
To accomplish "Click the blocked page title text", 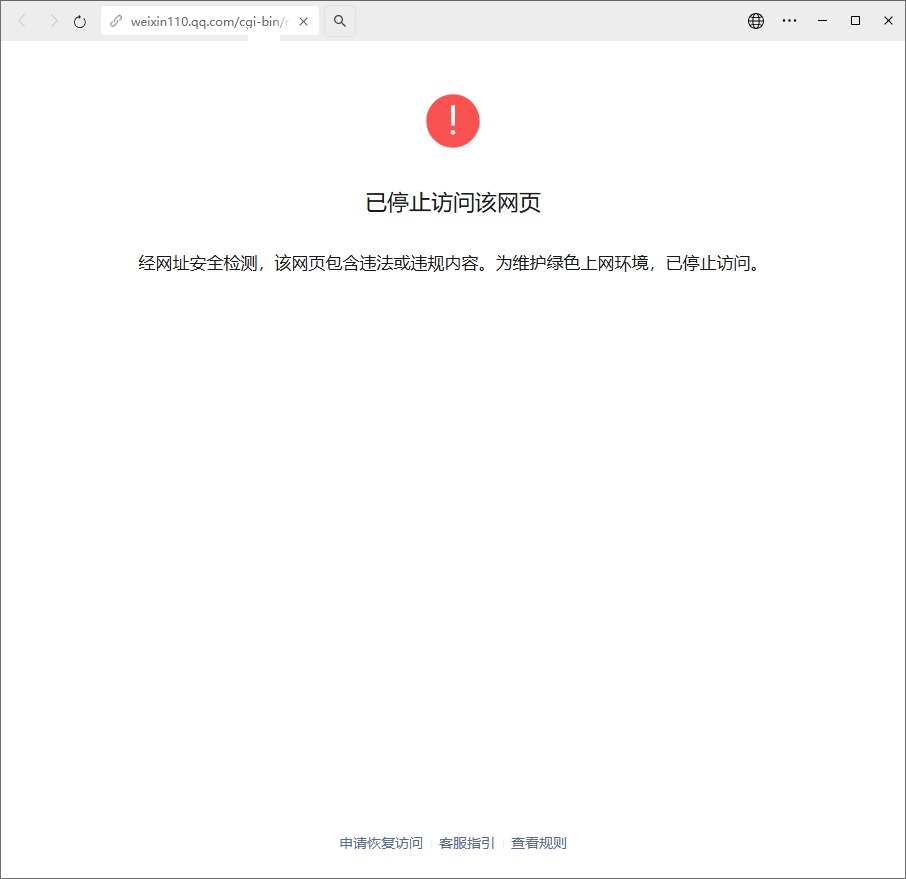I will point(453,202).
